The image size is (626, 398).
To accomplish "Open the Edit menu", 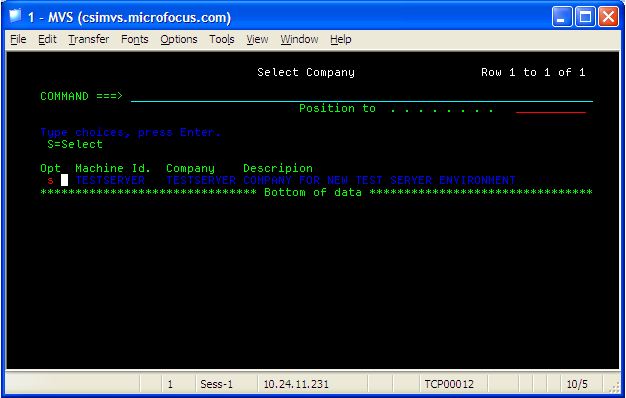I will click(x=48, y=40).
